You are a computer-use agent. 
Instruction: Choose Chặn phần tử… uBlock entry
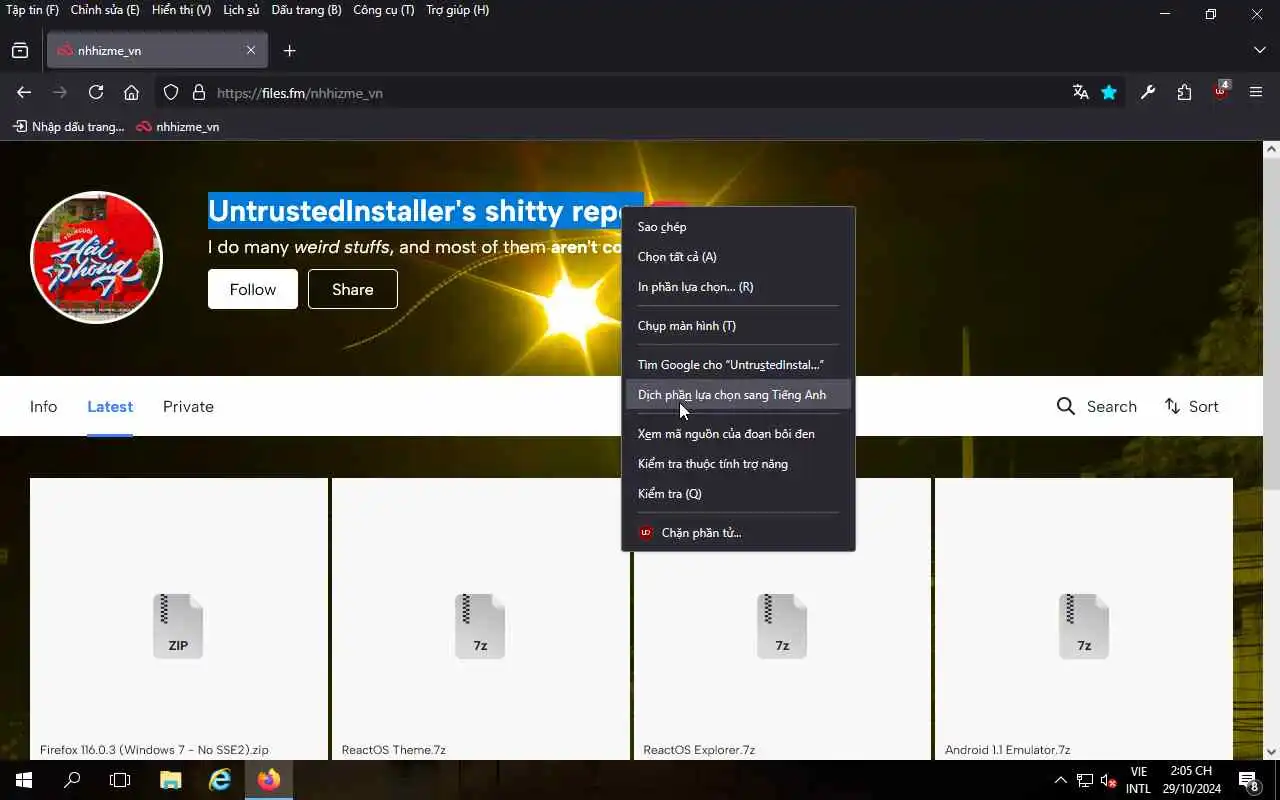(x=738, y=533)
